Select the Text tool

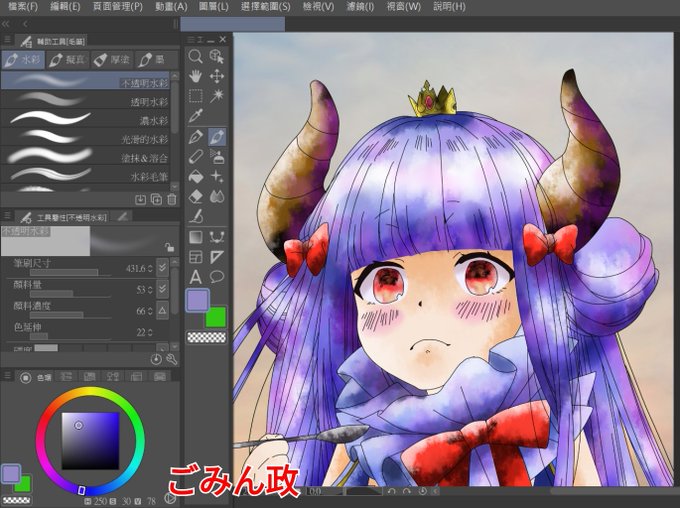click(195, 277)
